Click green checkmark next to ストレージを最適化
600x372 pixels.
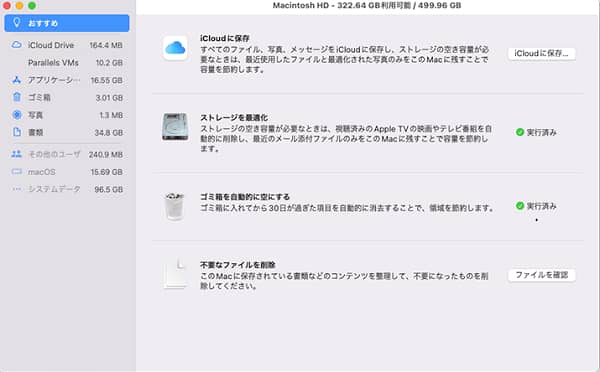[x=520, y=132]
